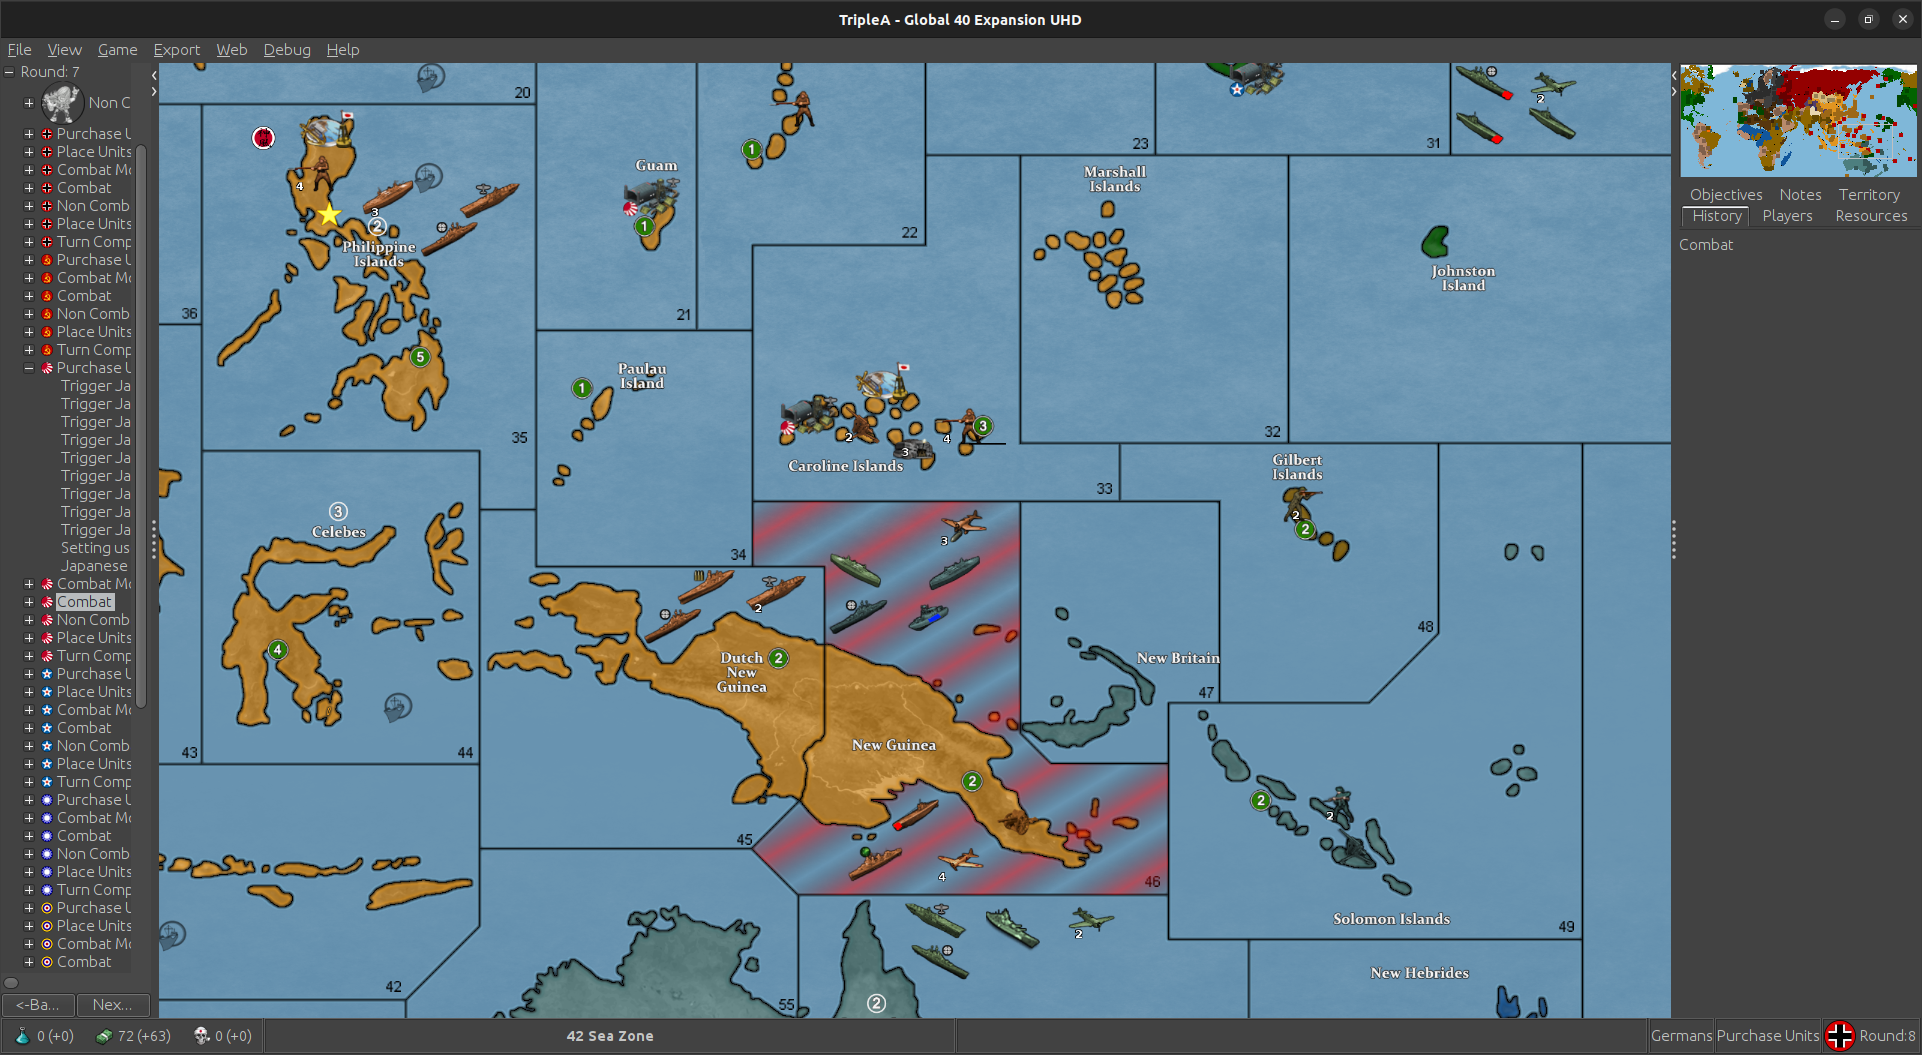The height and width of the screenshot is (1055, 1922).
Task: Select the green cash PUs icon in status bar
Action: click(x=103, y=1036)
